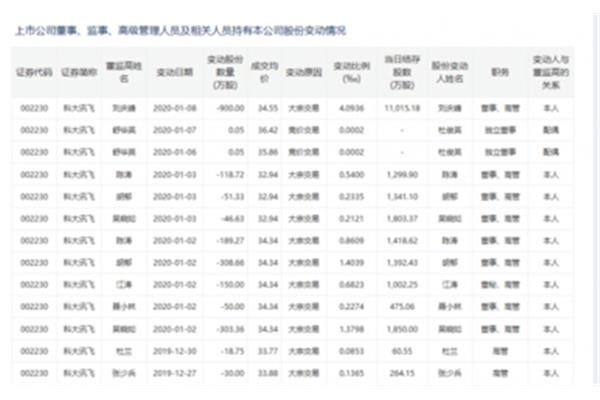Click the 证券简称 column header
The width and height of the screenshot is (600, 400).
point(79,72)
